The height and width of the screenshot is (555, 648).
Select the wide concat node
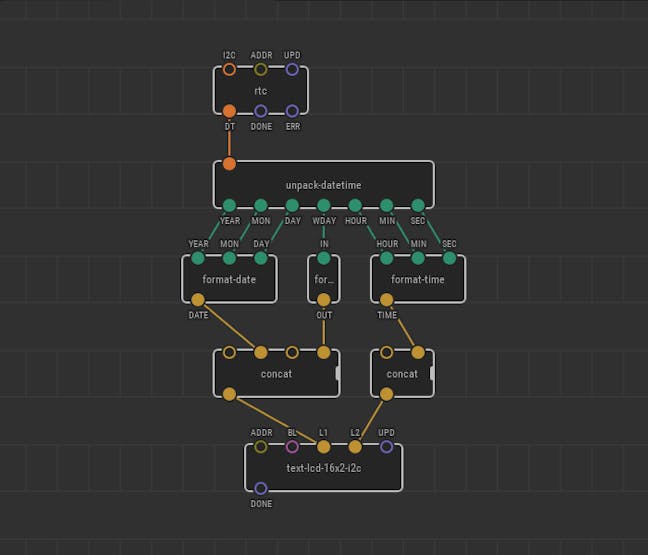point(276,374)
